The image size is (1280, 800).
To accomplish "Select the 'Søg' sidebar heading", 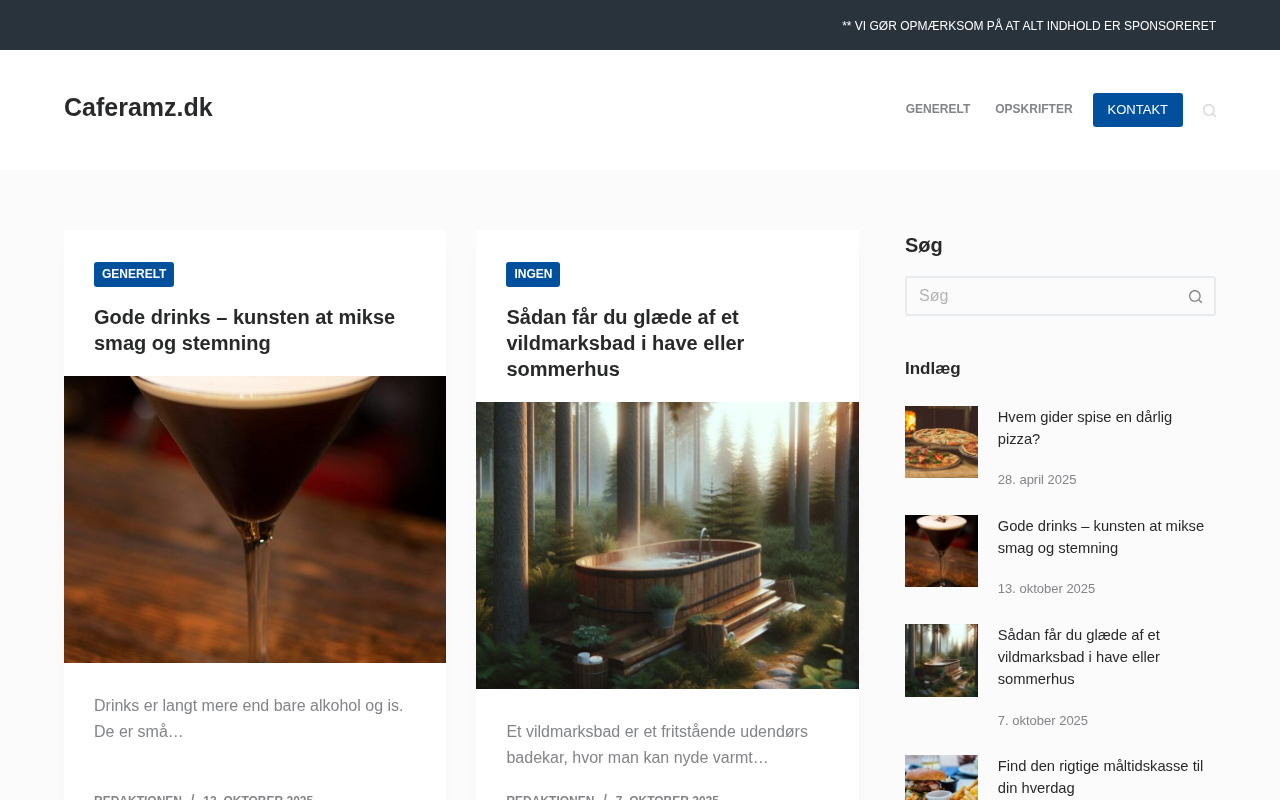I will 924,245.
